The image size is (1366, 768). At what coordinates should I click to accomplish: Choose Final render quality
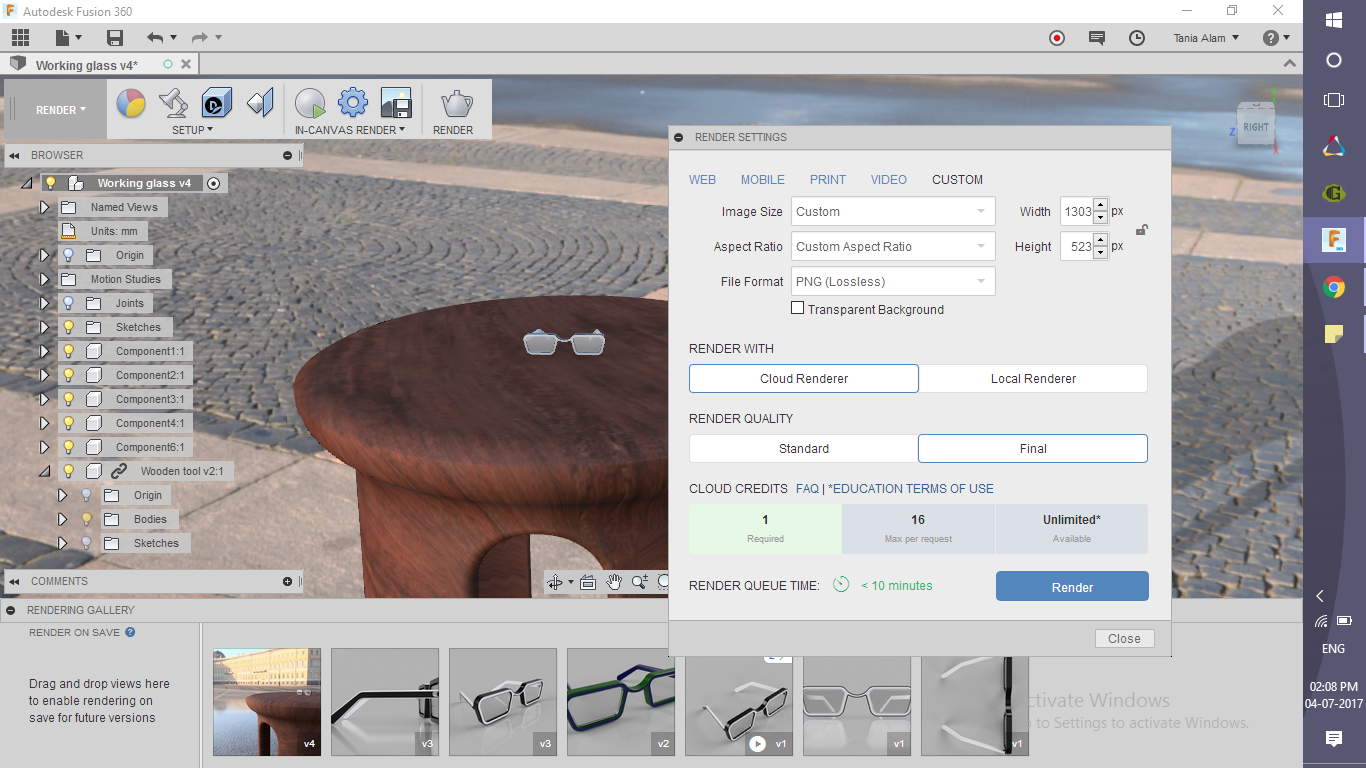pyautogui.click(x=1033, y=449)
